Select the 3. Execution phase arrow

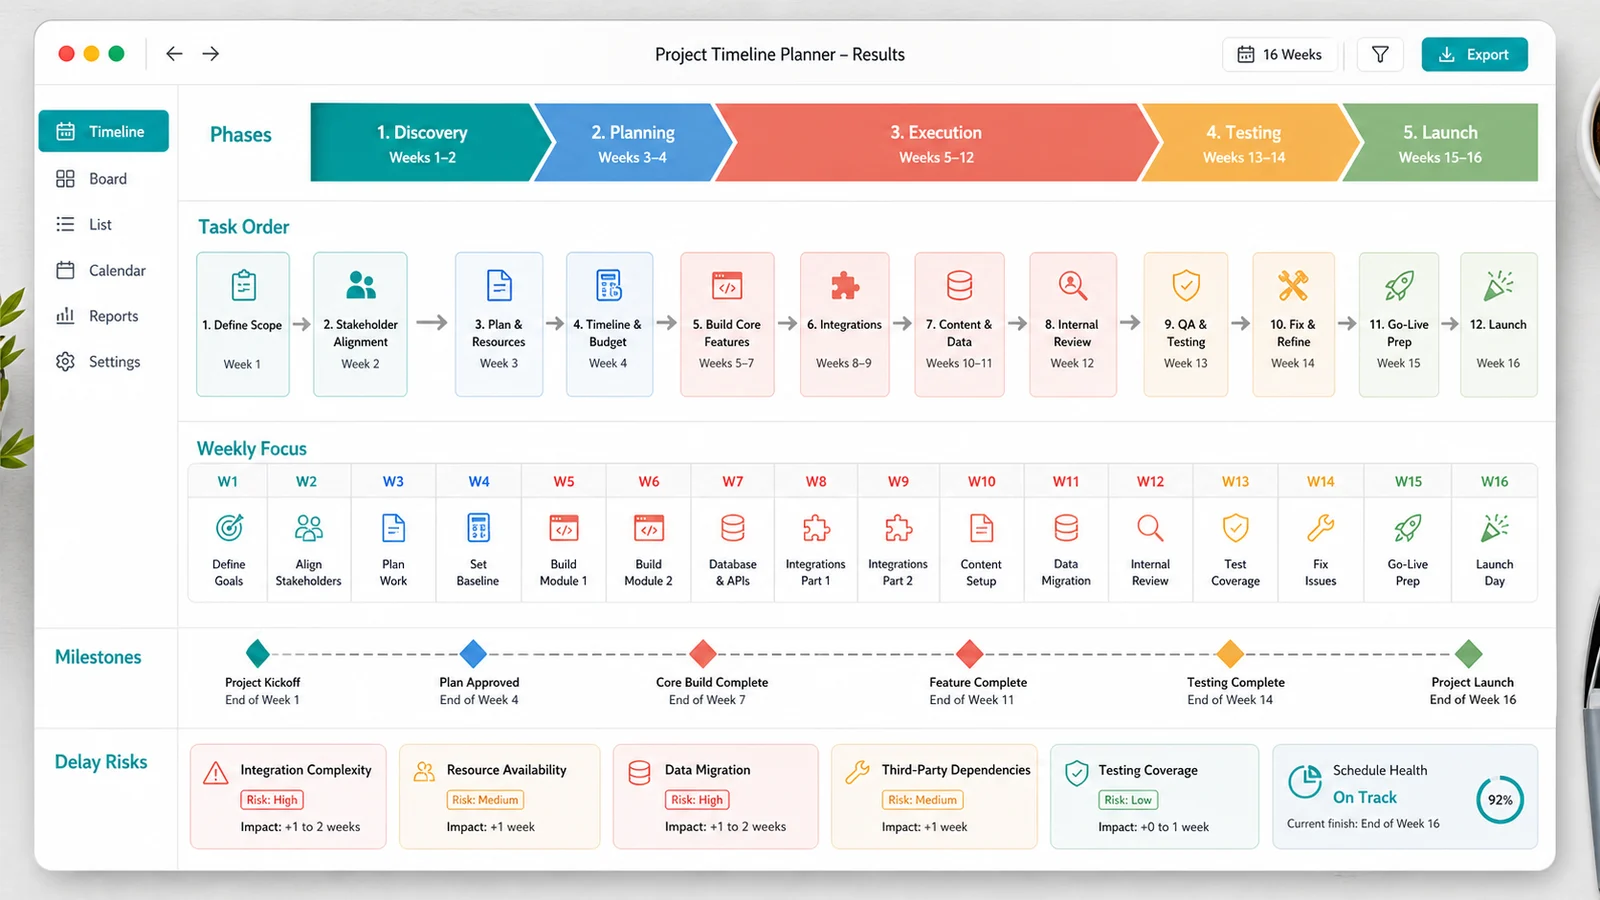(936, 142)
